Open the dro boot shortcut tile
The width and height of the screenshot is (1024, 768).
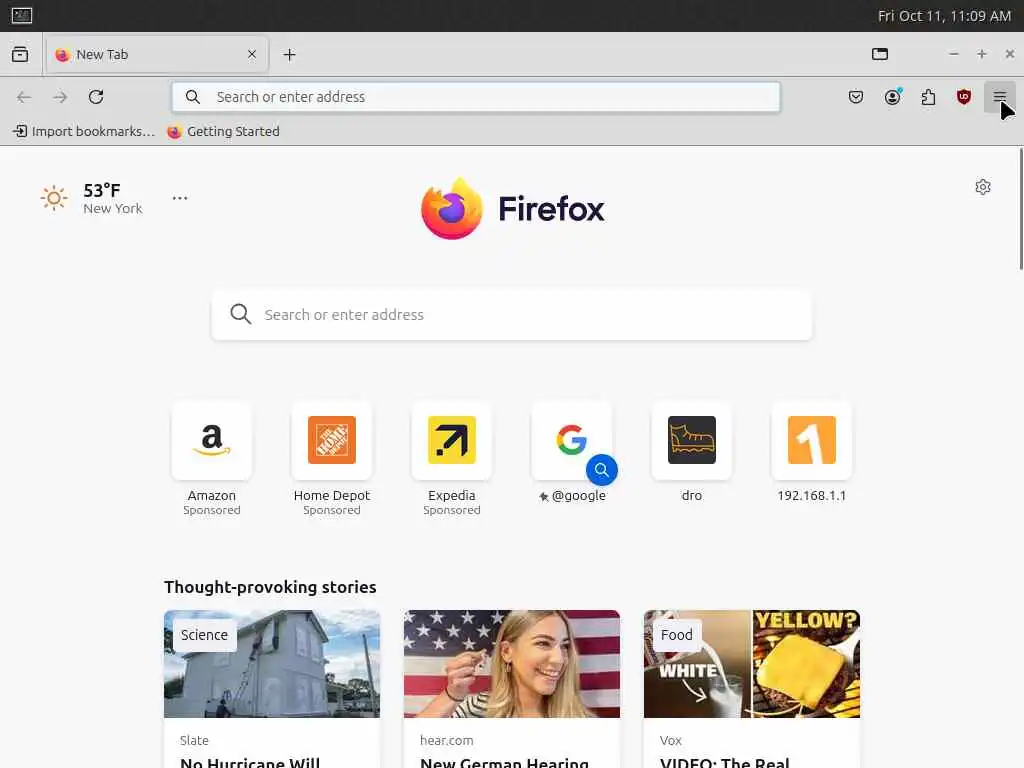pyautogui.click(x=692, y=441)
